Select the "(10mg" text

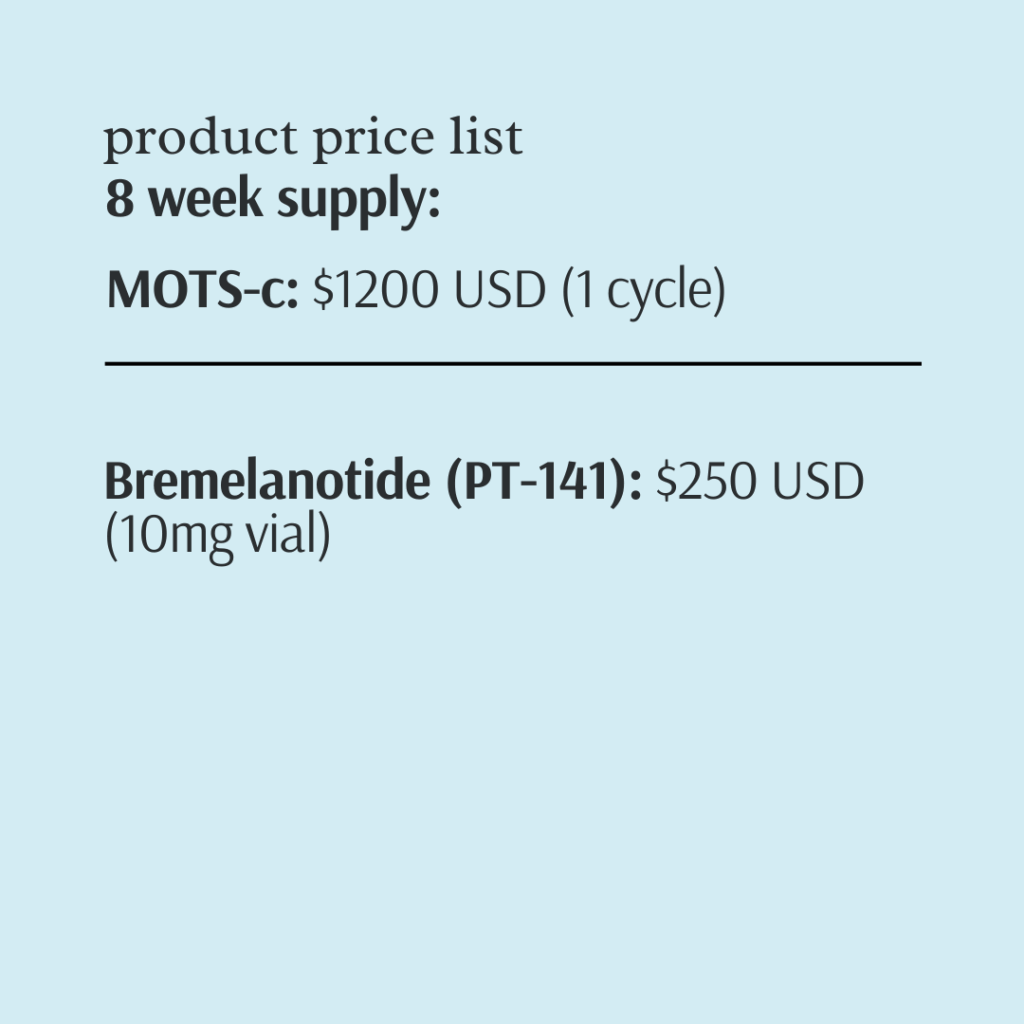[x=169, y=536]
